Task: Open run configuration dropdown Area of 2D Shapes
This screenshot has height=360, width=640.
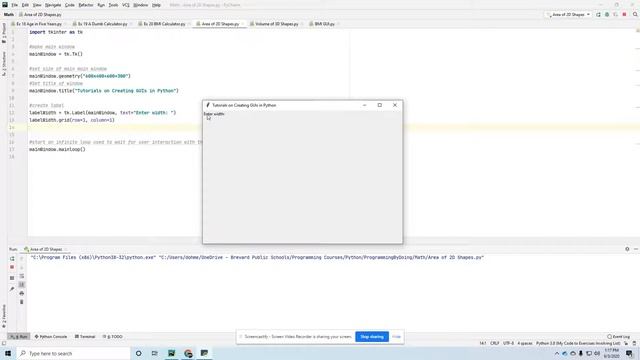Action: [569, 15]
